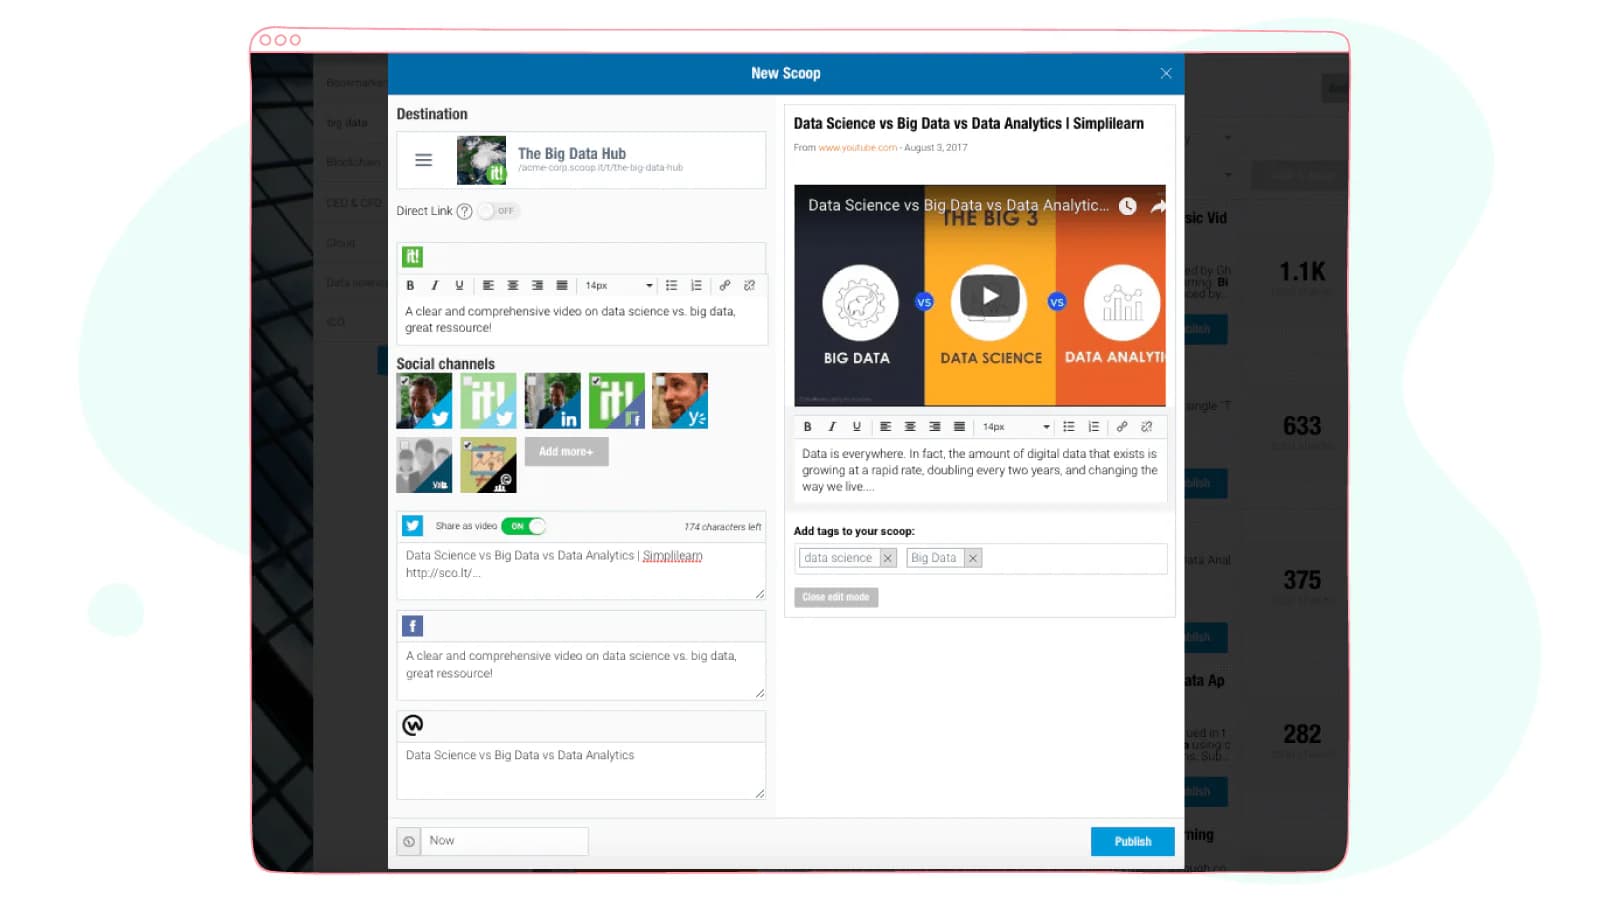Insert bulleted list in insight editor
The height and width of the screenshot is (900, 1600).
672,286
